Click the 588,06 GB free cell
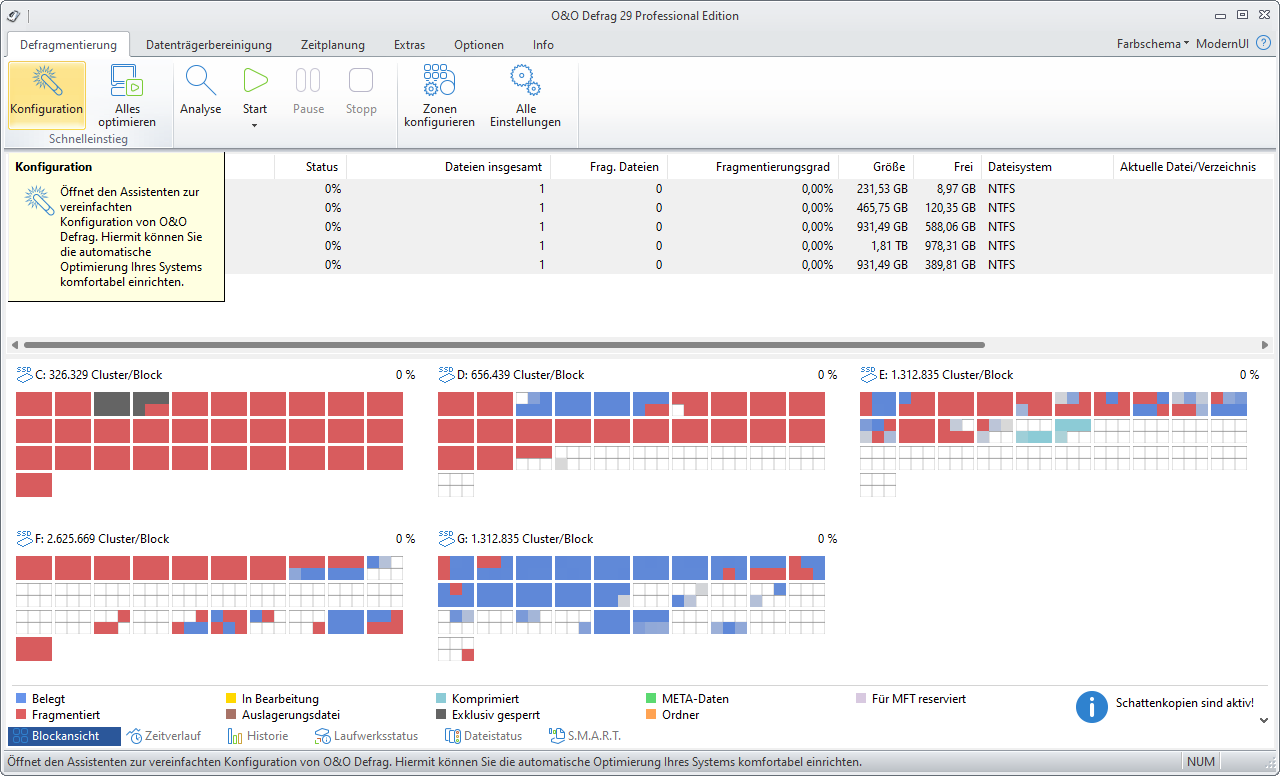 (x=947, y=226)
